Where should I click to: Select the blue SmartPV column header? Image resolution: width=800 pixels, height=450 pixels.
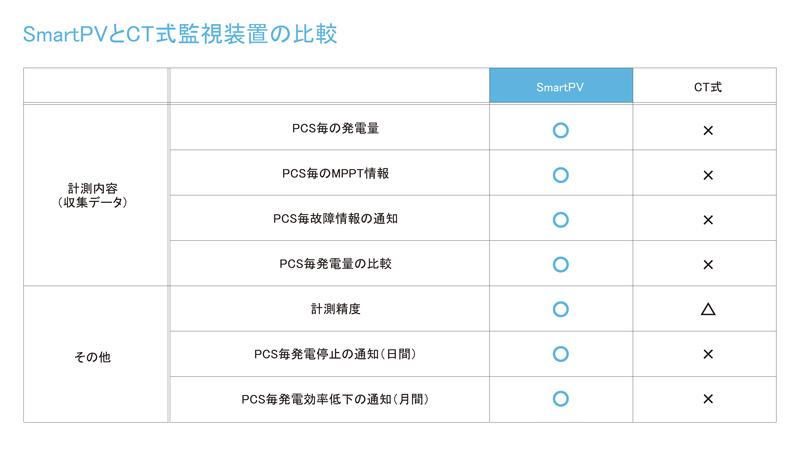[560, 87]
